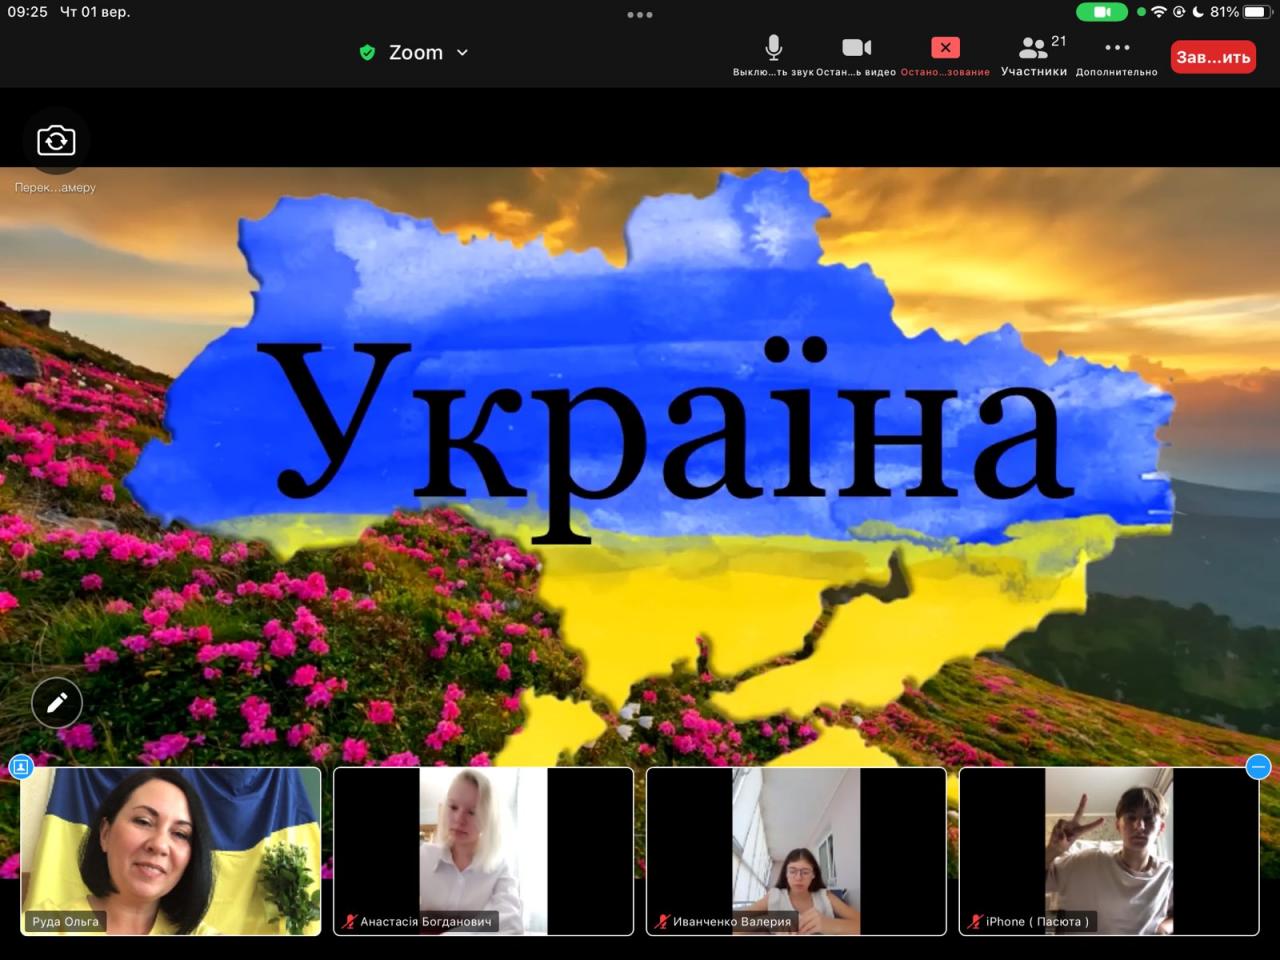This screenshot has height=960, width=1280.
Task: Tap the battery percentage in status bar
Action: 1224,12
